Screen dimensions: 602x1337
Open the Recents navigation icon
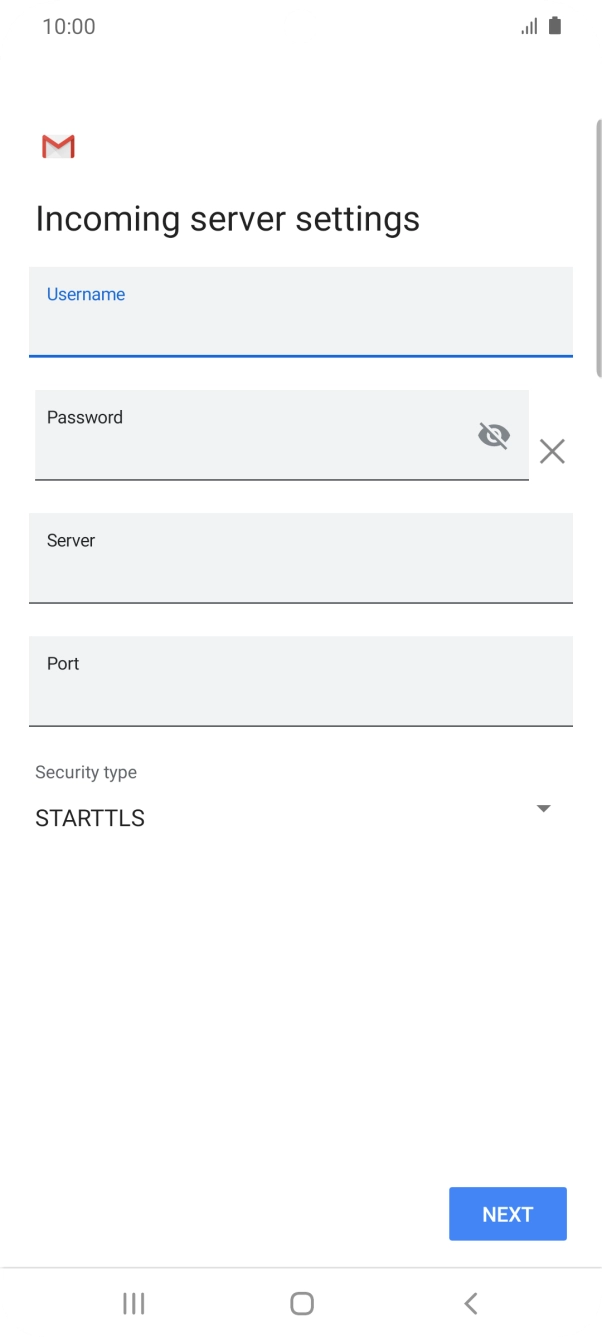[x=133, y=1303]
